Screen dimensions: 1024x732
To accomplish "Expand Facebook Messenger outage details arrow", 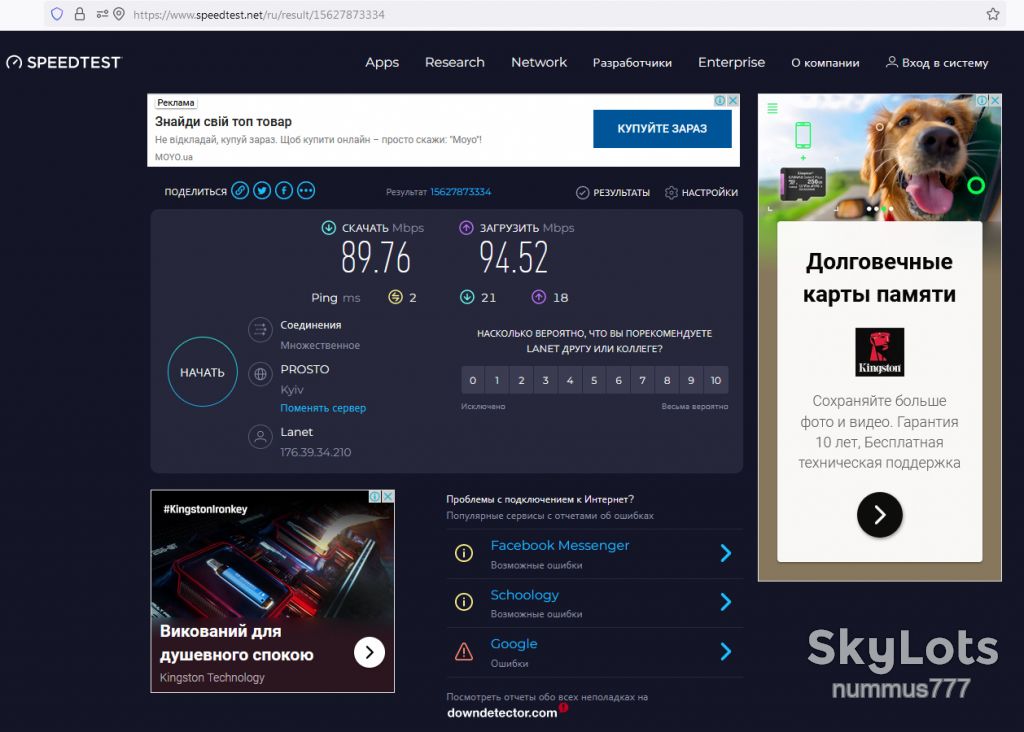I will [726, 554].
